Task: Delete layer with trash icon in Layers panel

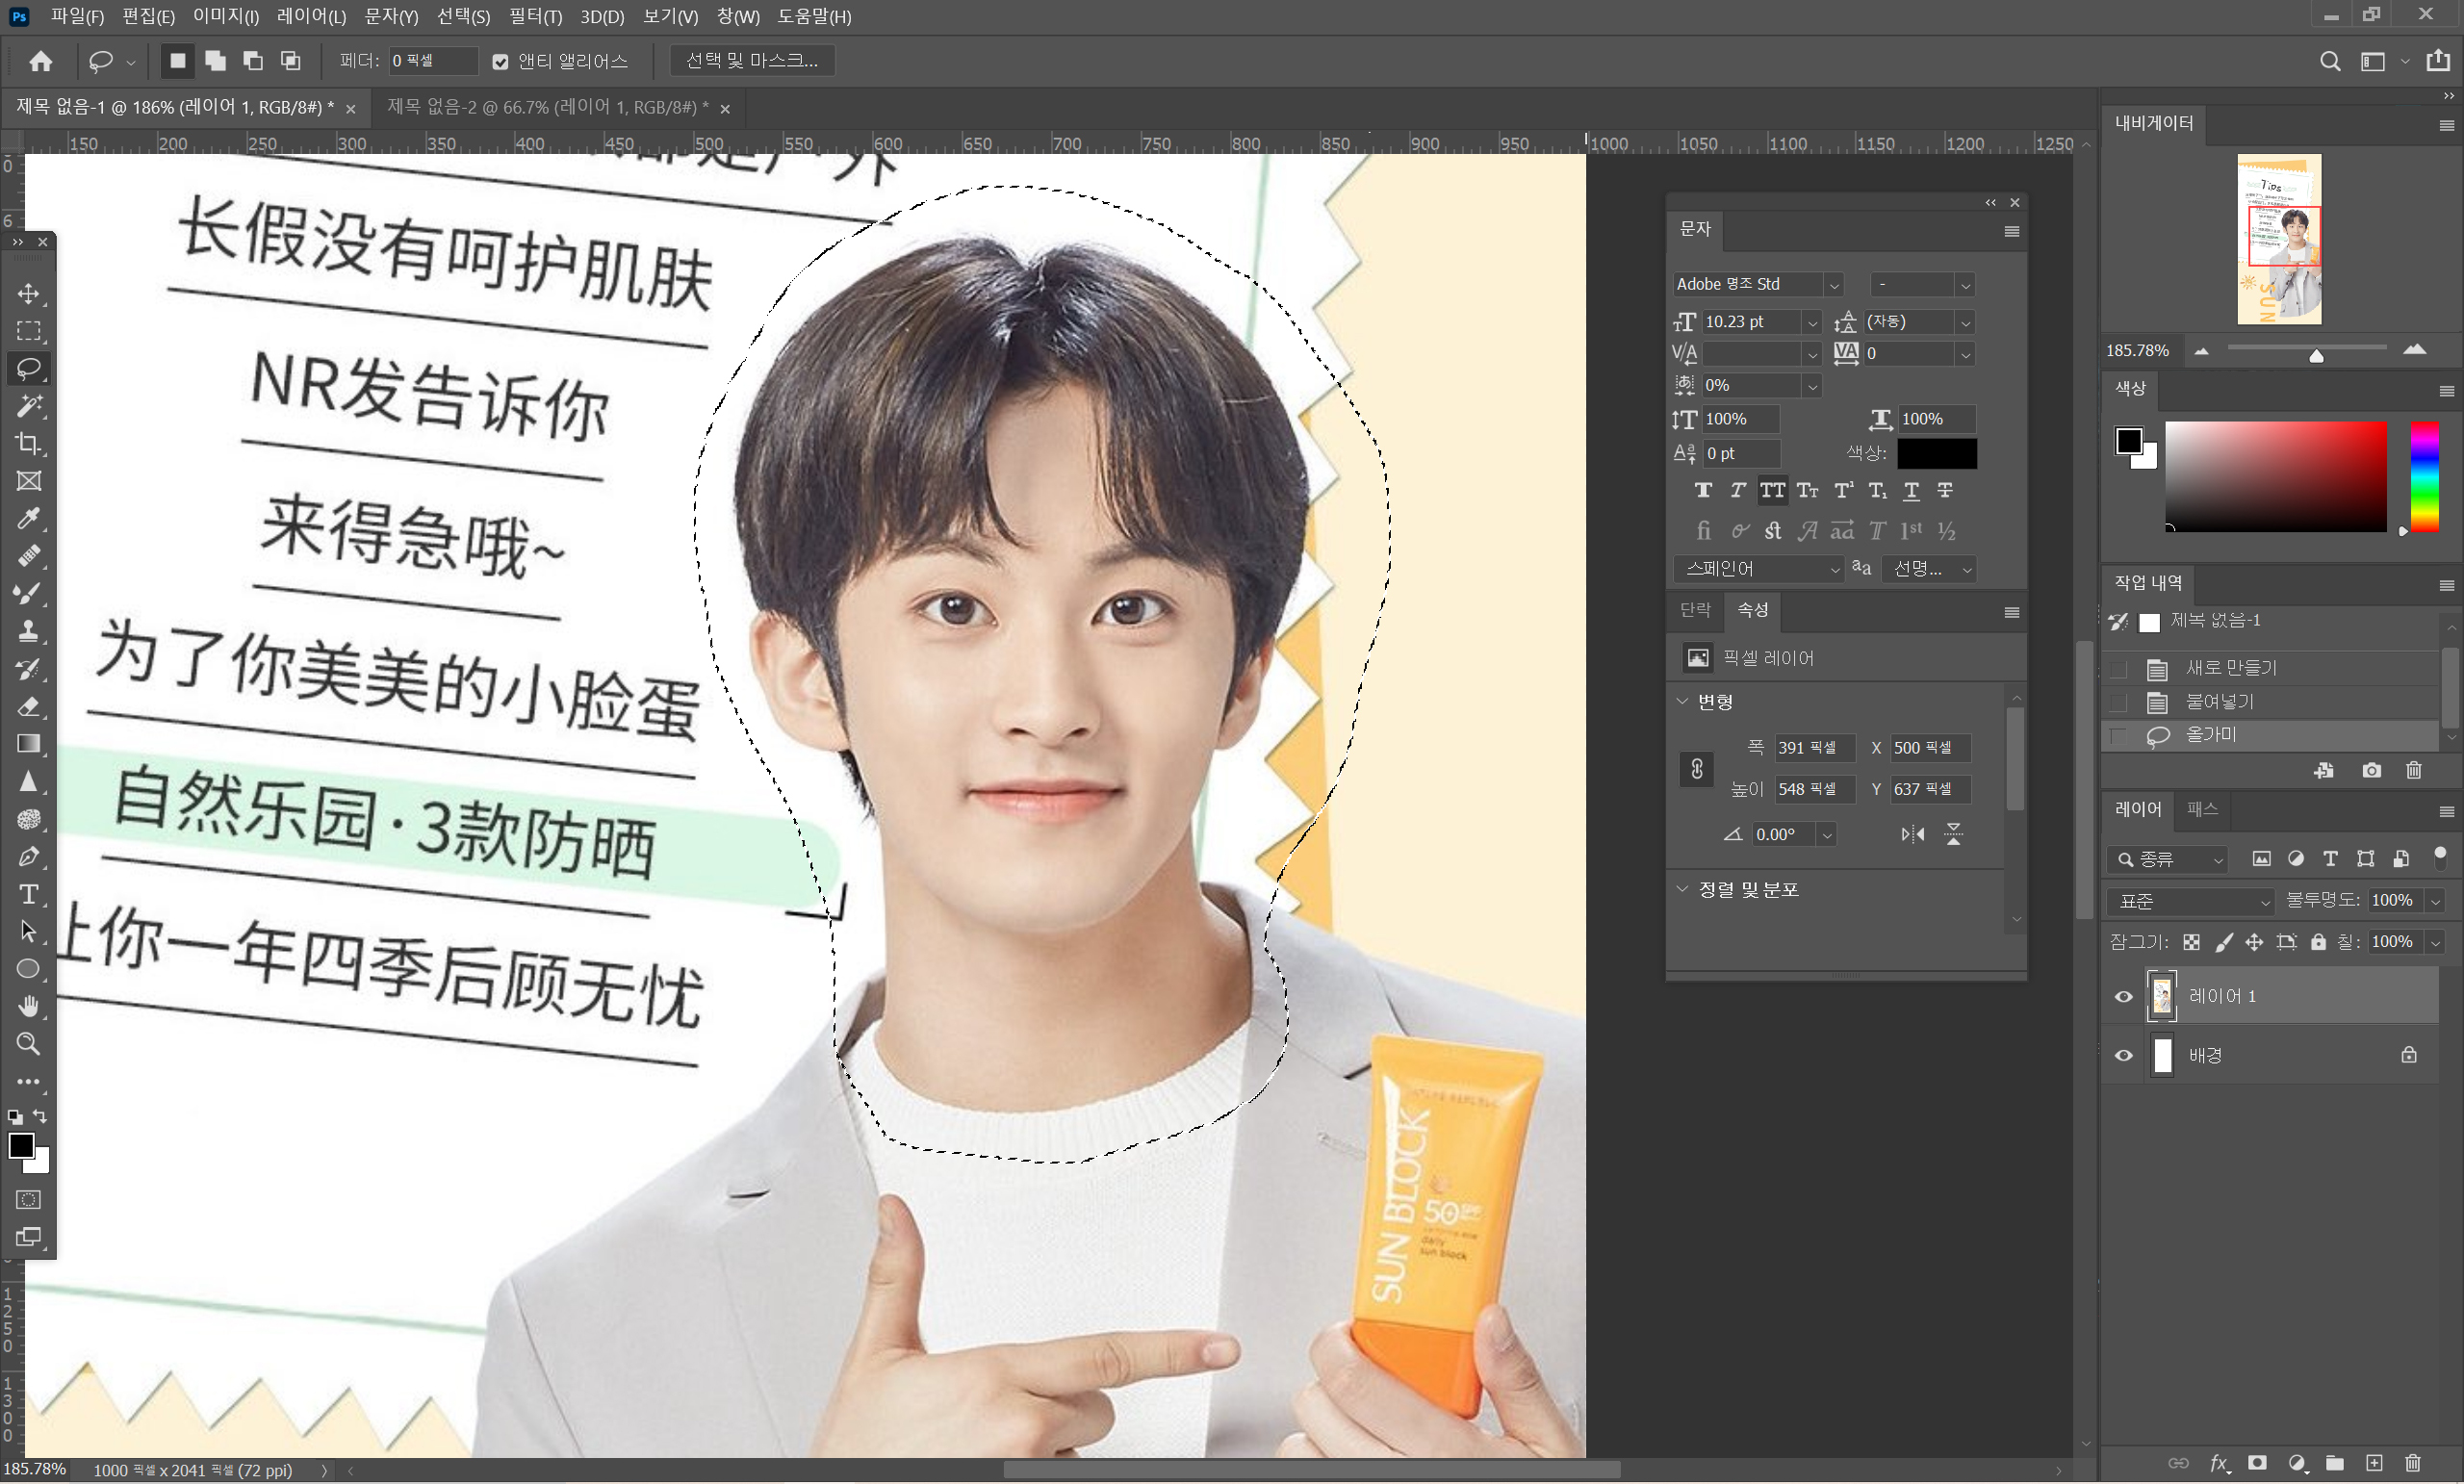Action: pos(2412,1464)
